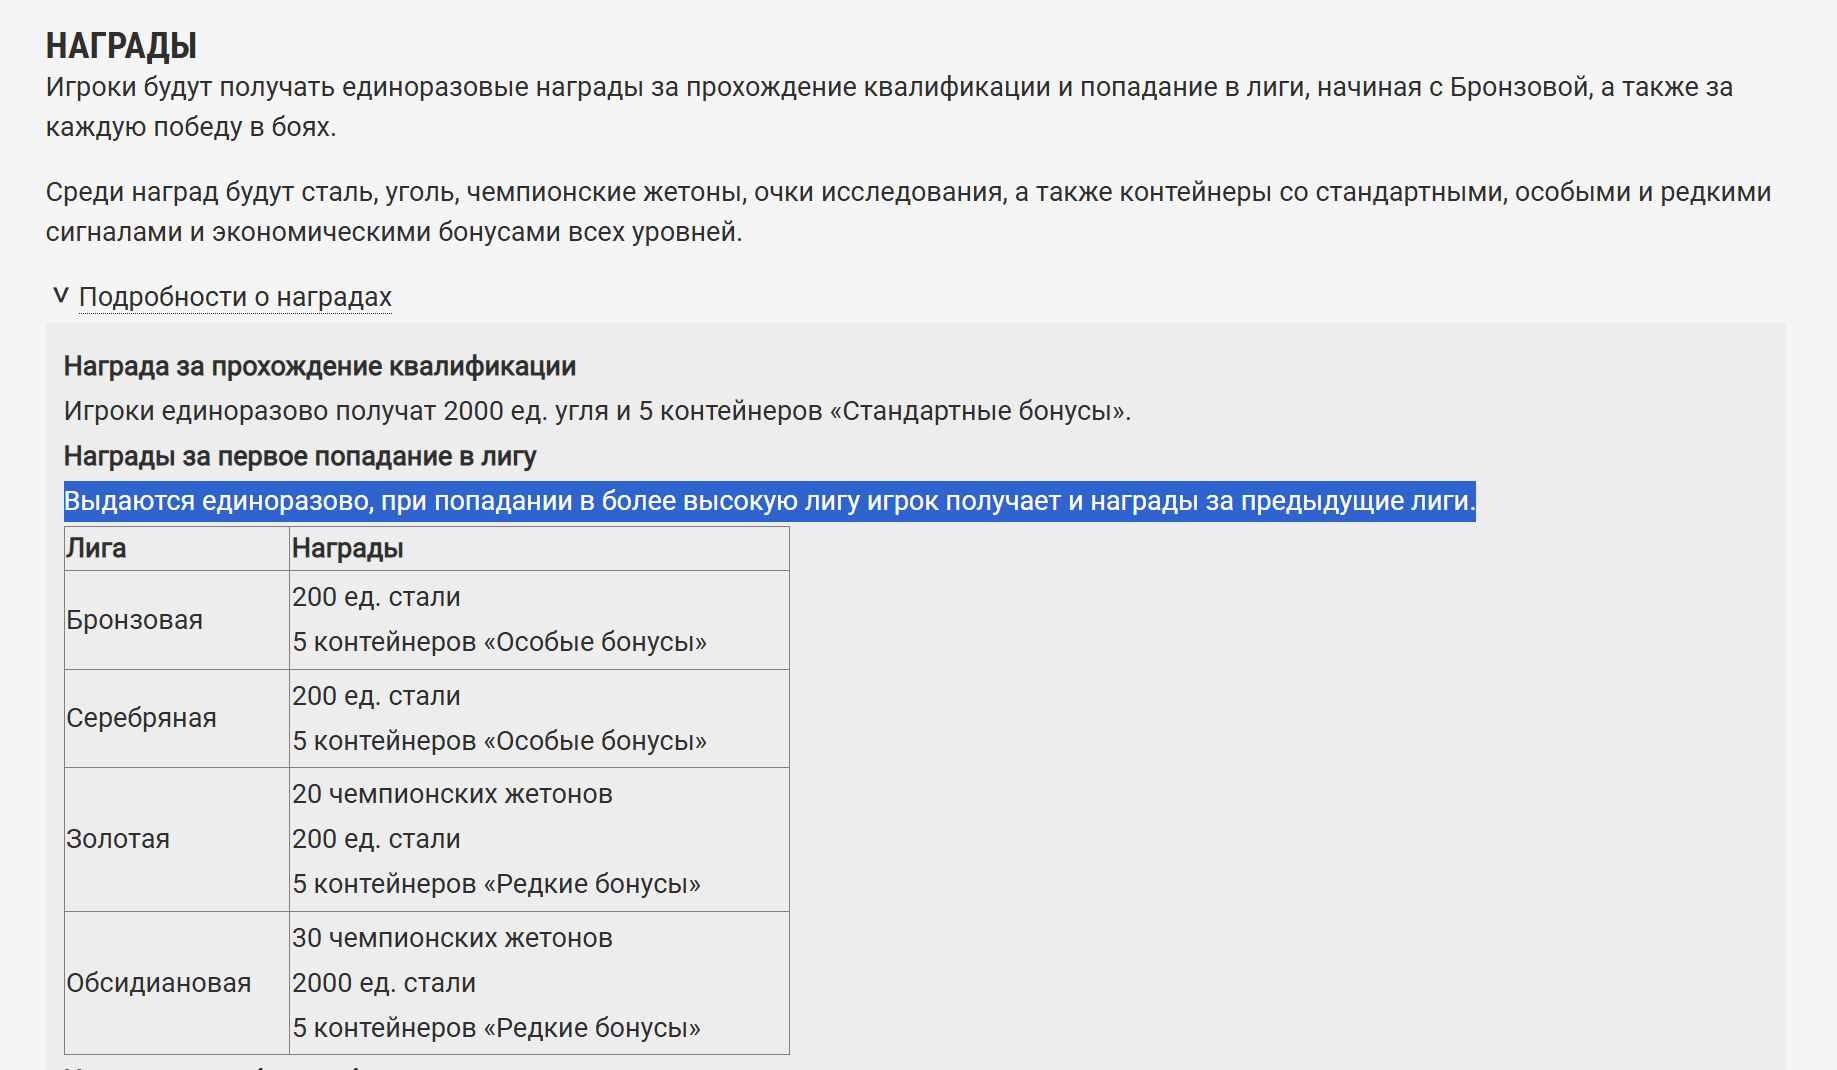Screen dimensions: 1837x1070
Task: Click the 2000 ед. стали reward text
Action: (x=383, y=983)
